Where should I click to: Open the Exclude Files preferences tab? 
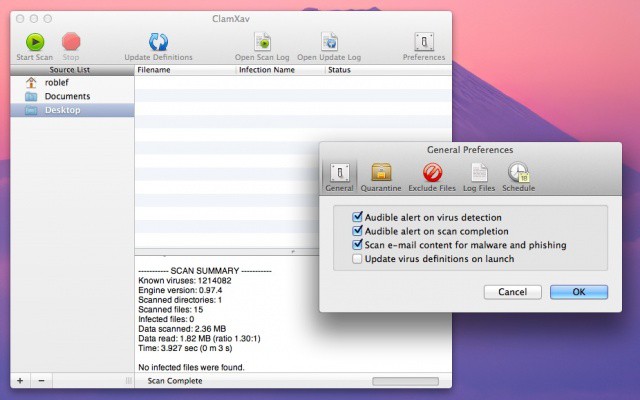(432, 175)
